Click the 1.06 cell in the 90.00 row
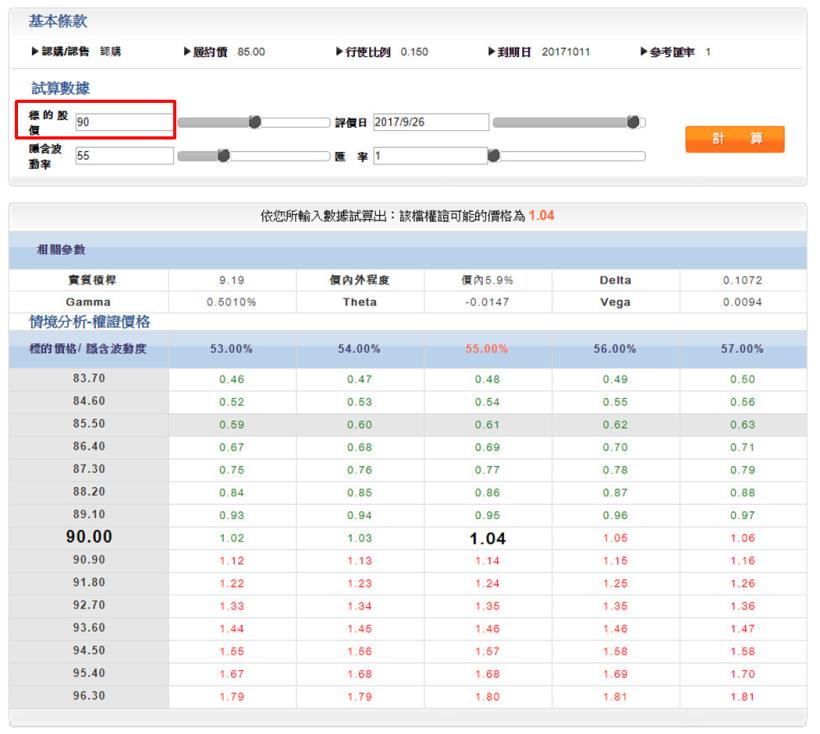 tap(743, 538)
